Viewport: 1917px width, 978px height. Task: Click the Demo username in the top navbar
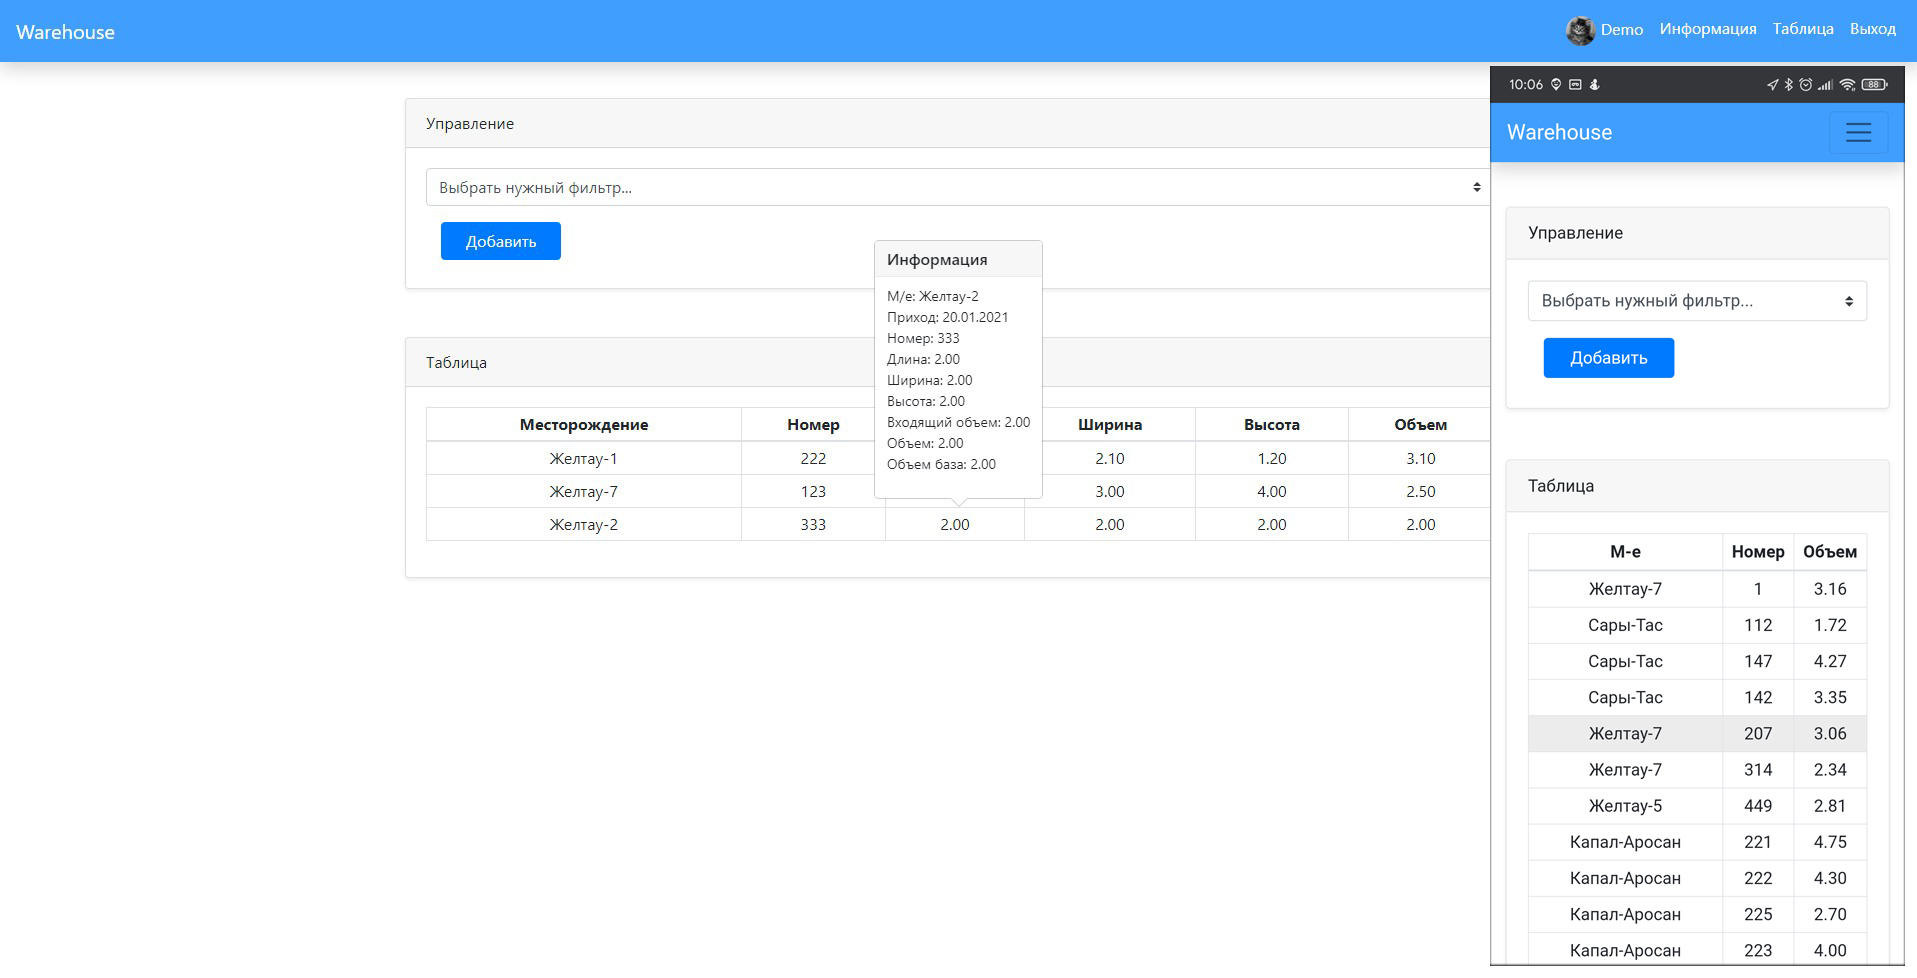click(x=1621, y=30)
